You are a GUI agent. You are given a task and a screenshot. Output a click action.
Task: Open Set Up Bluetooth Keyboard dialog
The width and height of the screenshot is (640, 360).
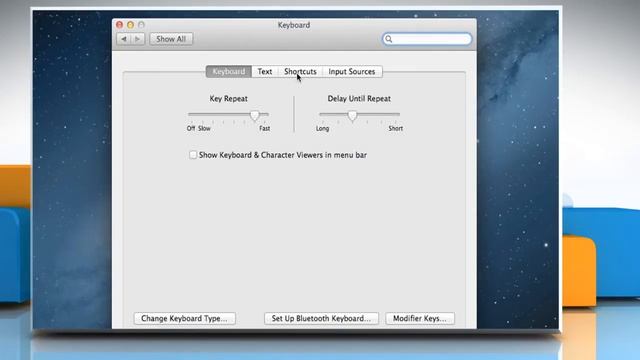(x=321, y=318)
